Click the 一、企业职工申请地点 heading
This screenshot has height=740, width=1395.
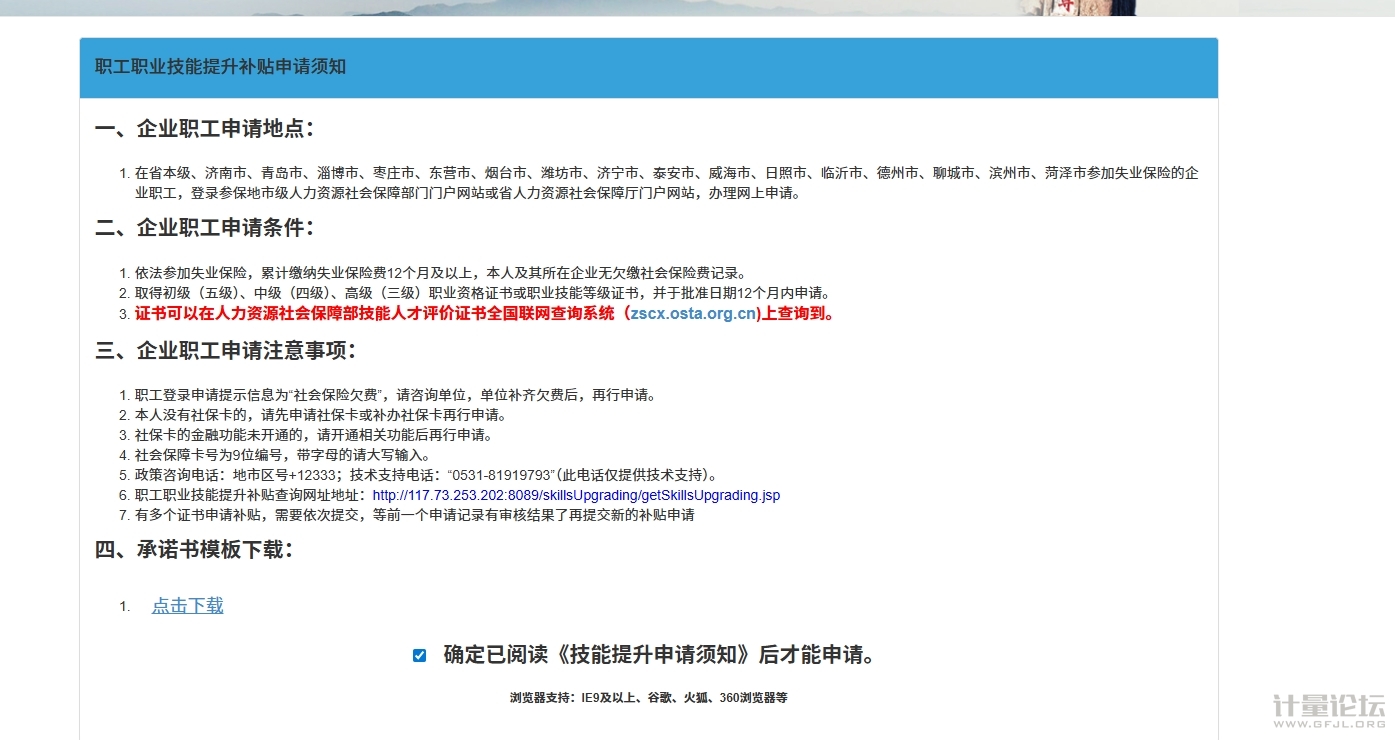205,129
